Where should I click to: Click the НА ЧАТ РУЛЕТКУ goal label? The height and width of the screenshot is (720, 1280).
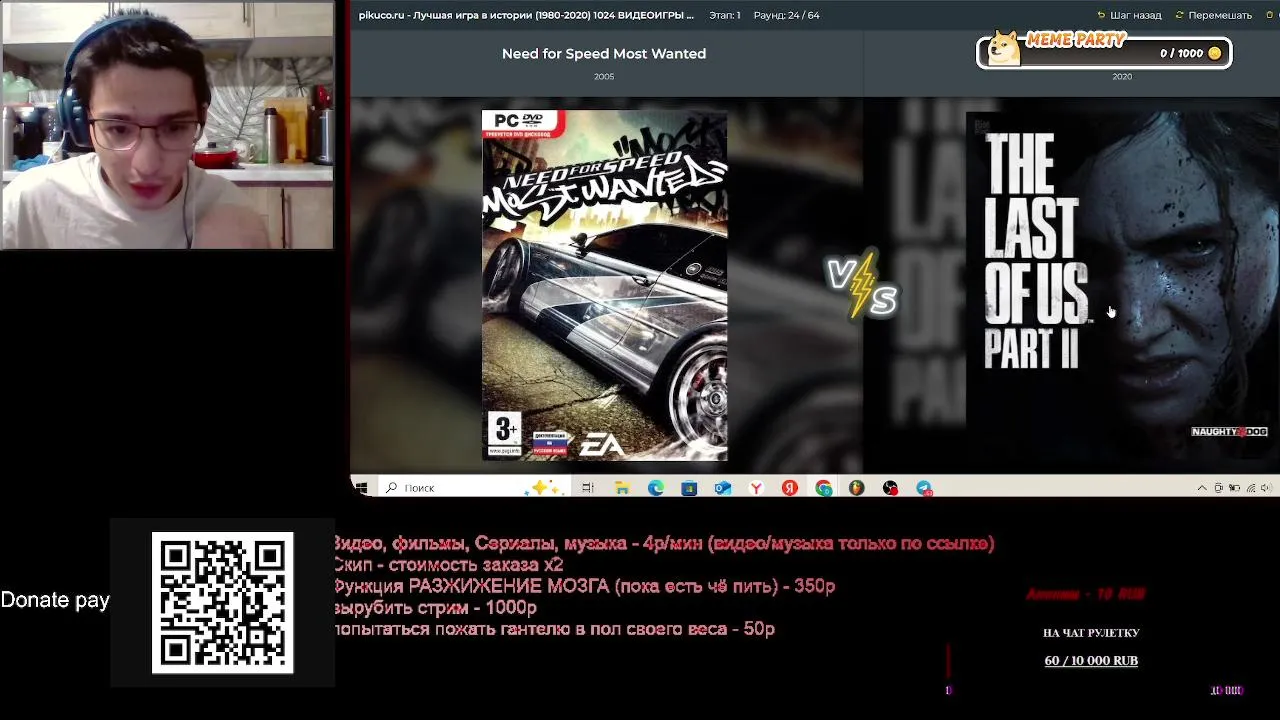click(1091, 633)
